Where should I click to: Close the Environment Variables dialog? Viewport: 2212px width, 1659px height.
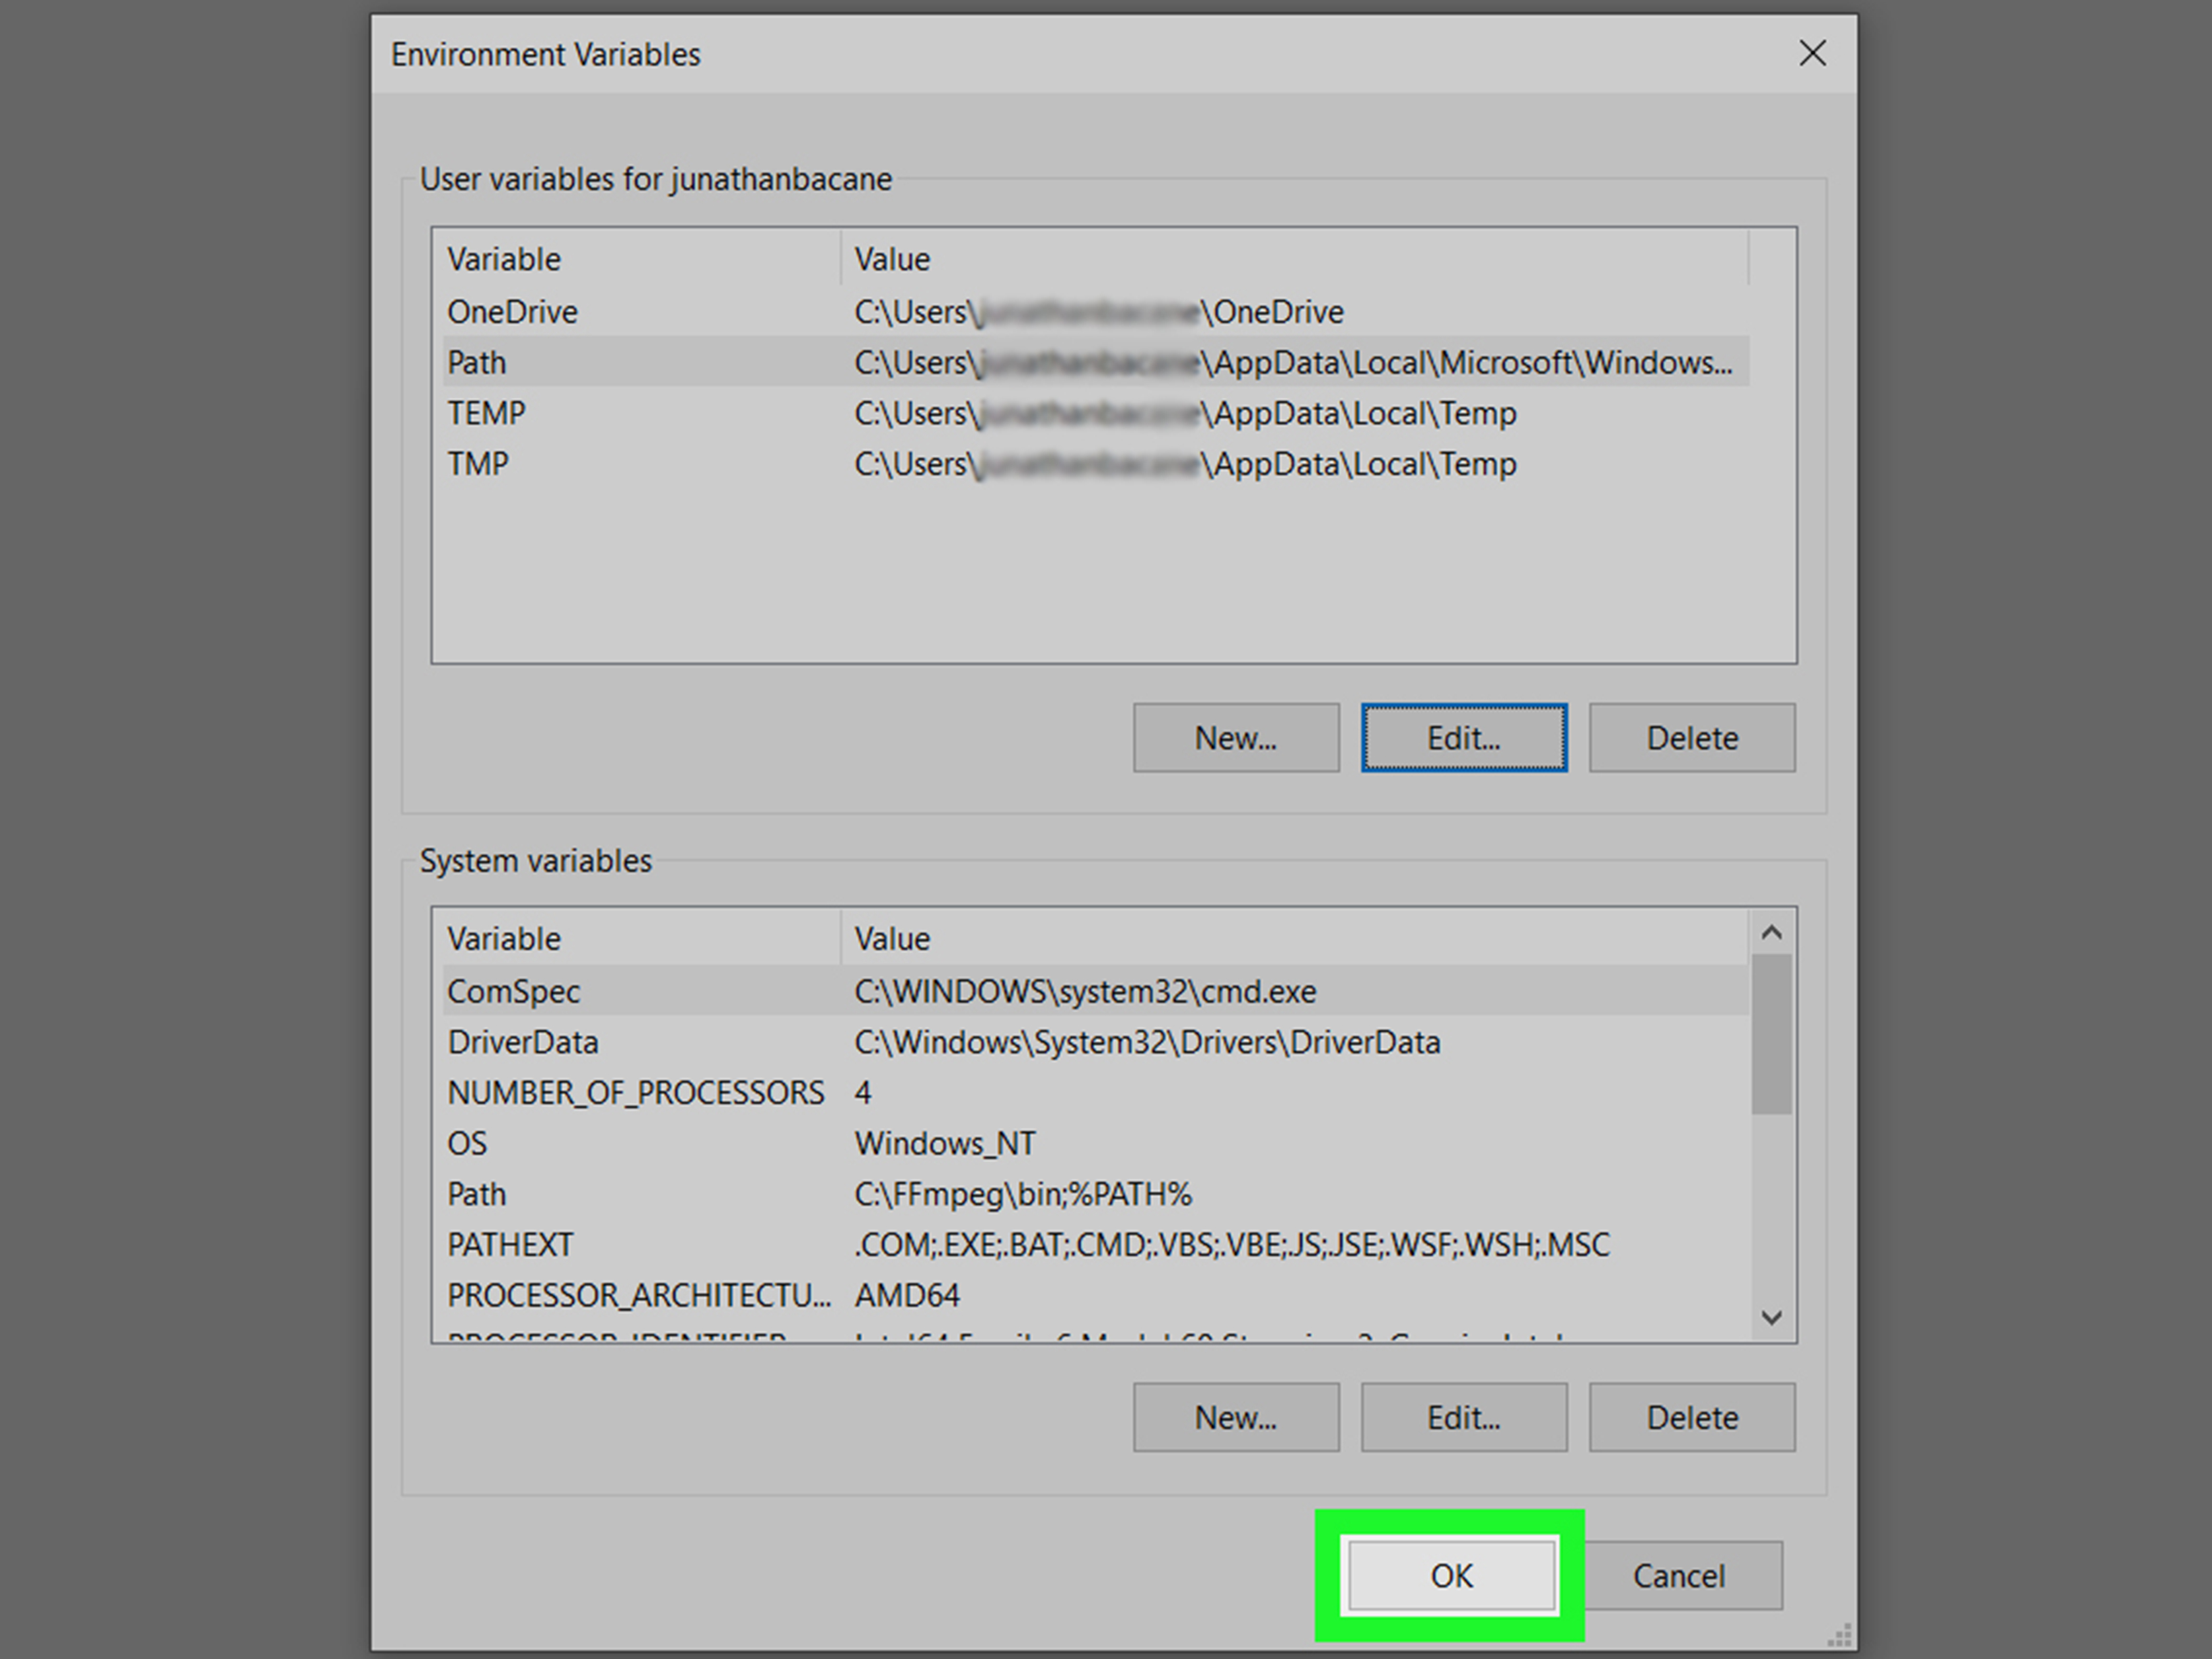click(1812, 54)
